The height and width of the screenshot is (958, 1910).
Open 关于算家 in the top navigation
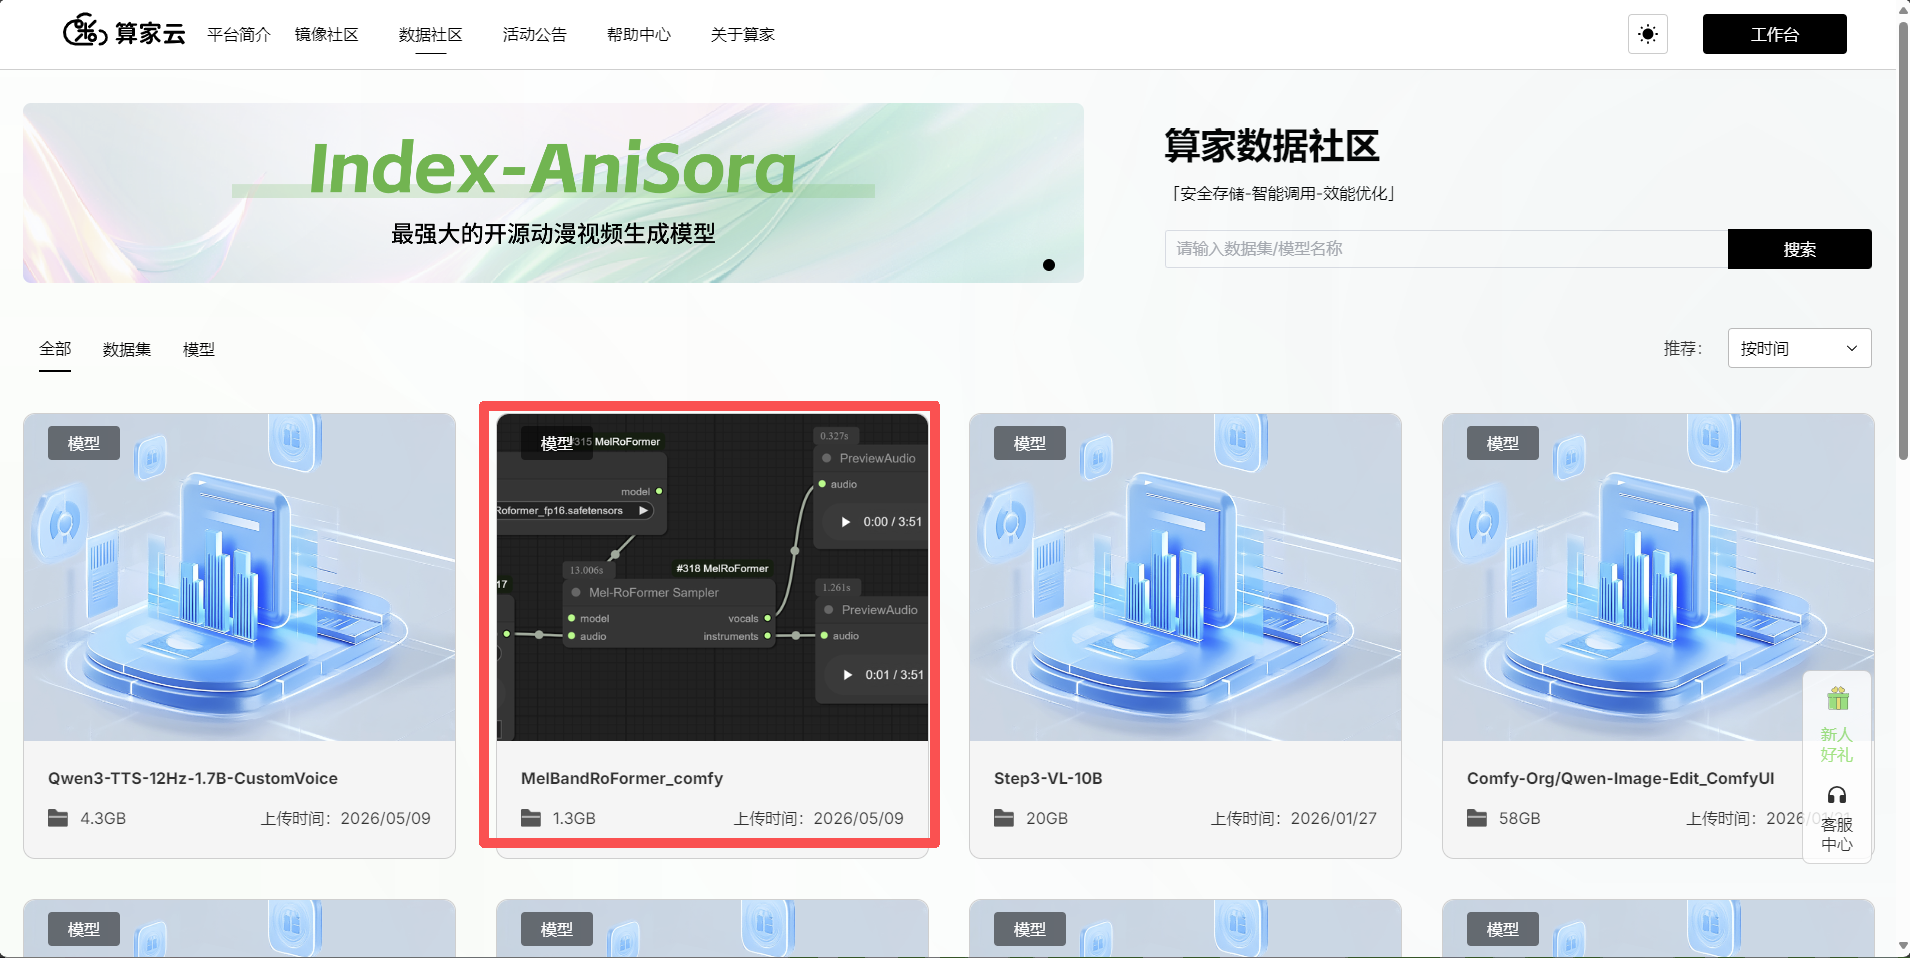click(743, 34)
